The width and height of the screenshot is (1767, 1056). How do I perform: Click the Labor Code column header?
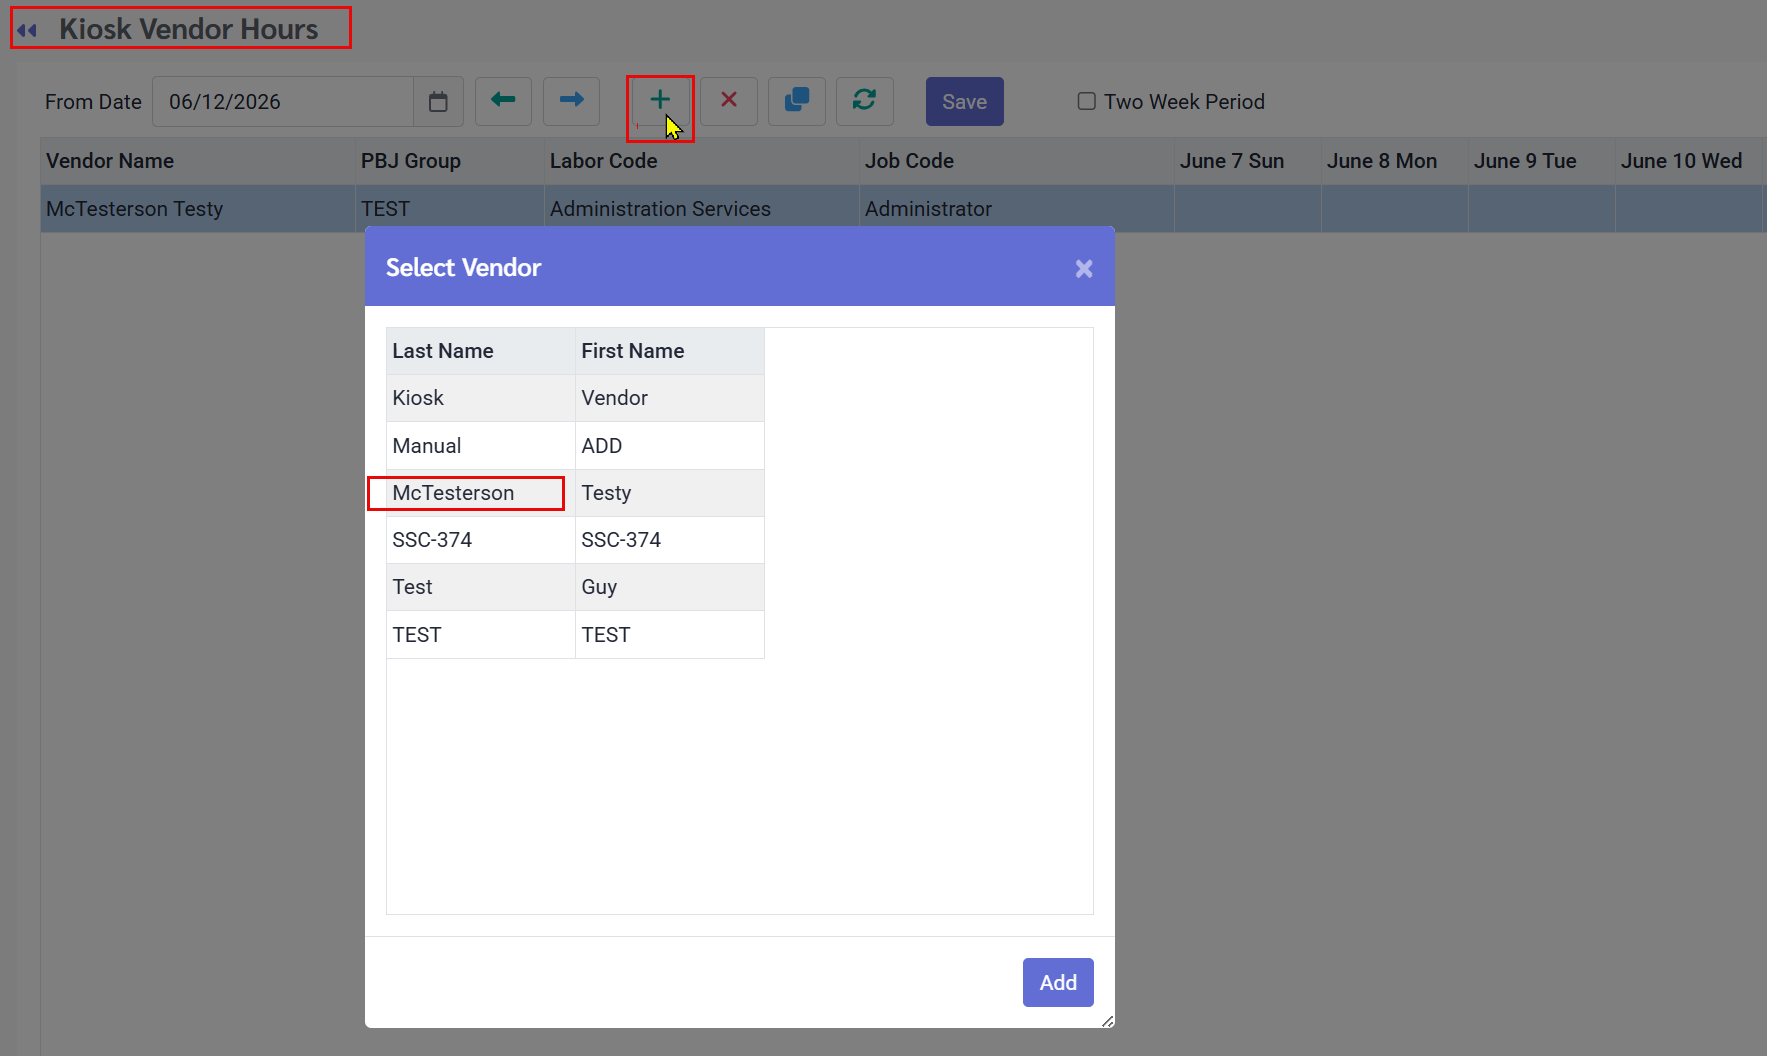[702, 161]
